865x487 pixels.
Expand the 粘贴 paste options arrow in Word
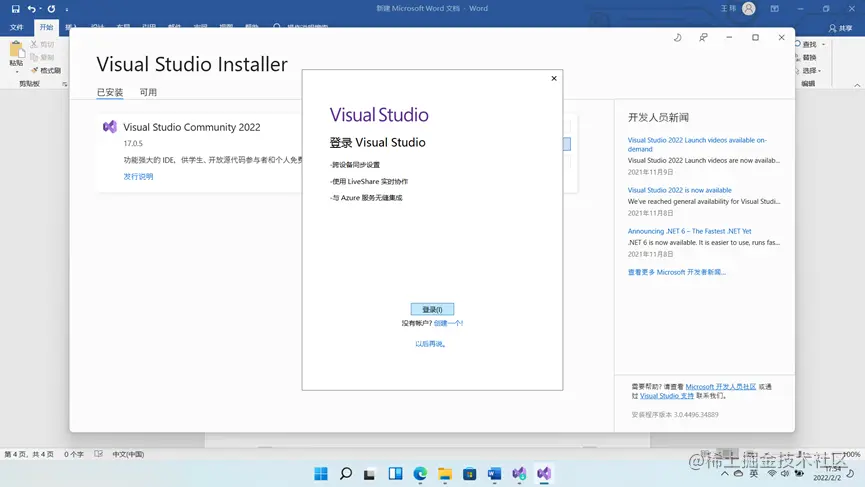17,72
